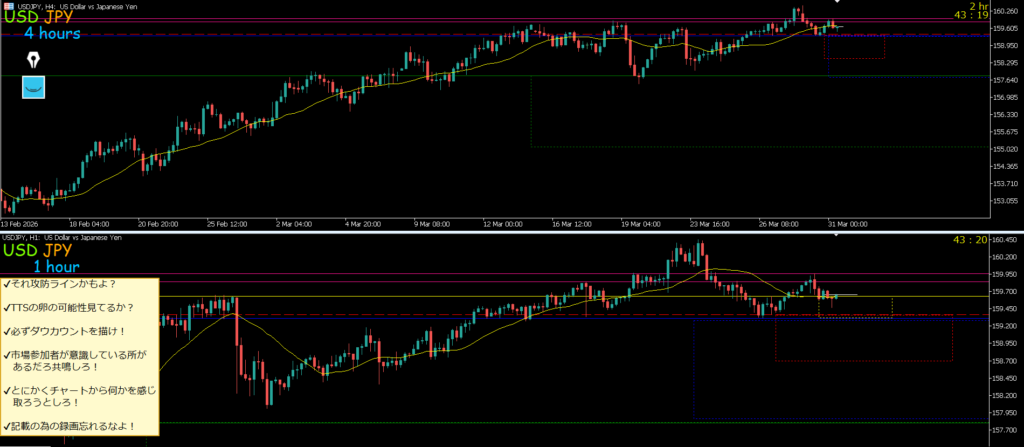
Task: Select the "1 hour" timeframe label
Action: (55, 267)
